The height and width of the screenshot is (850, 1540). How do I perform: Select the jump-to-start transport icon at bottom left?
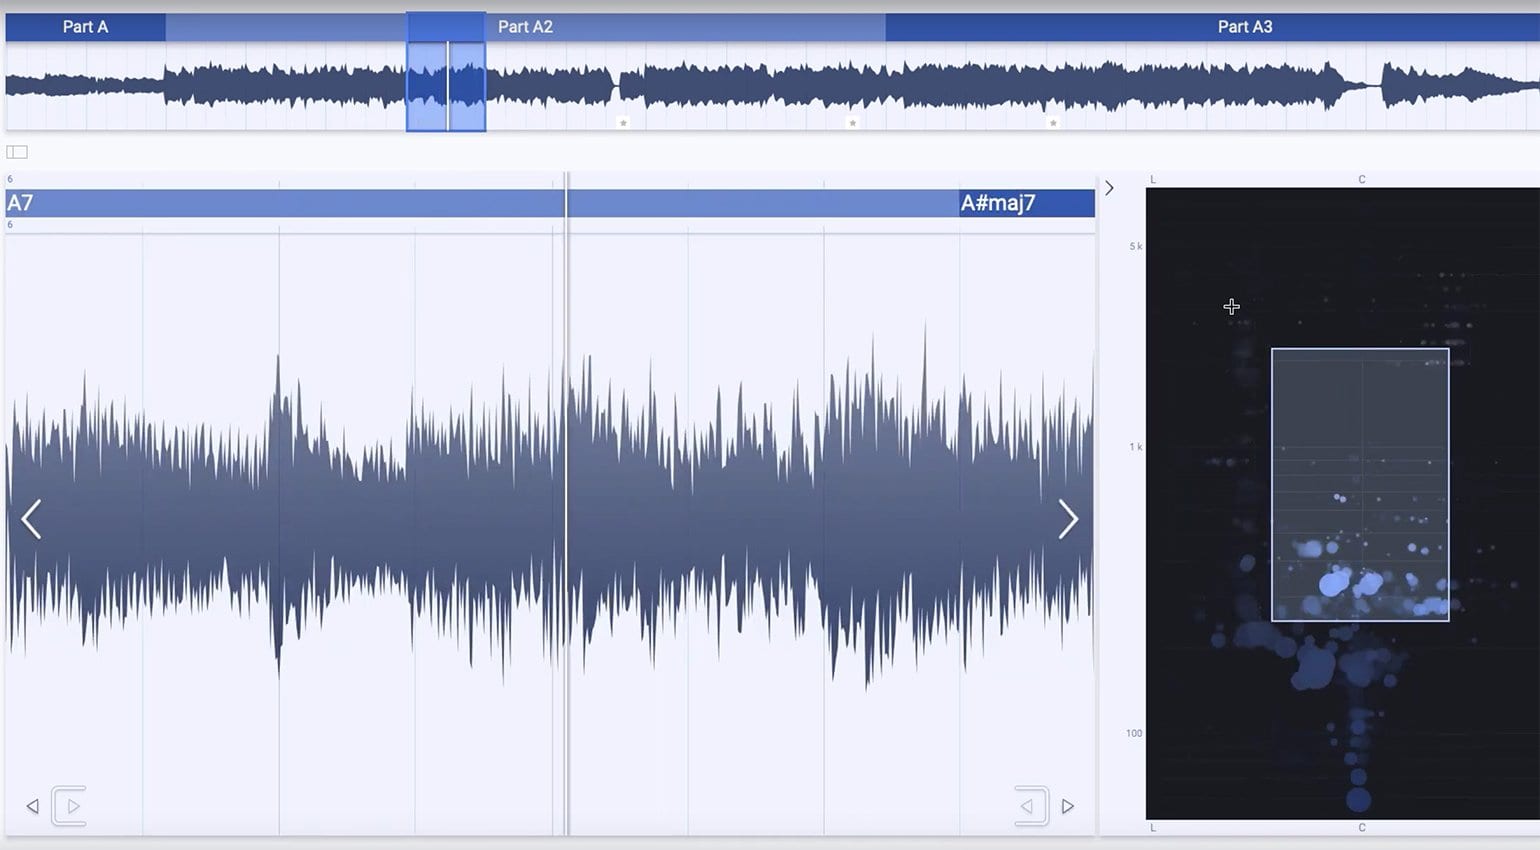point(31,805)
